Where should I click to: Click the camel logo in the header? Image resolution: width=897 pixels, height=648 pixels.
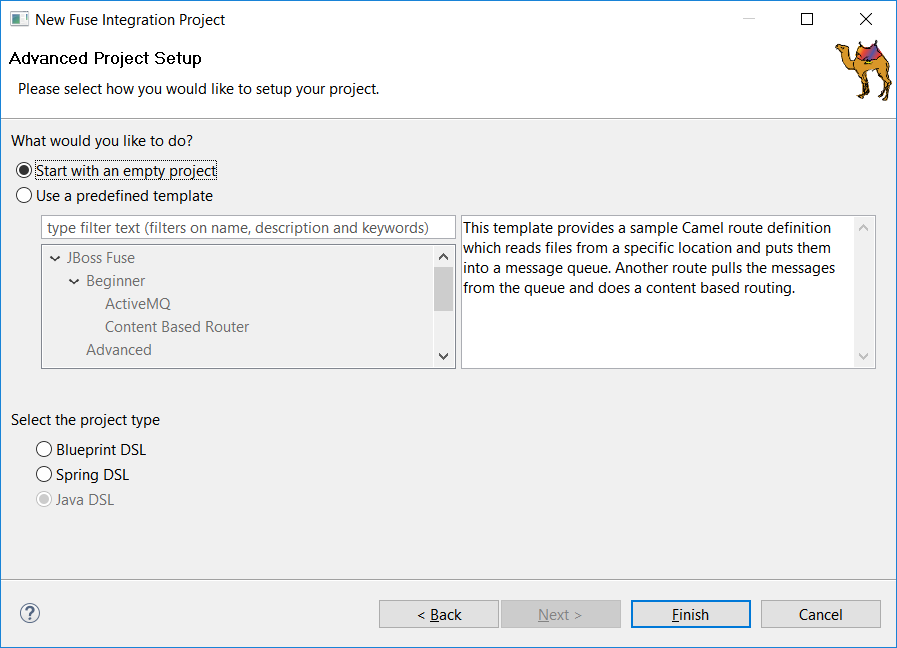[862, 69]
